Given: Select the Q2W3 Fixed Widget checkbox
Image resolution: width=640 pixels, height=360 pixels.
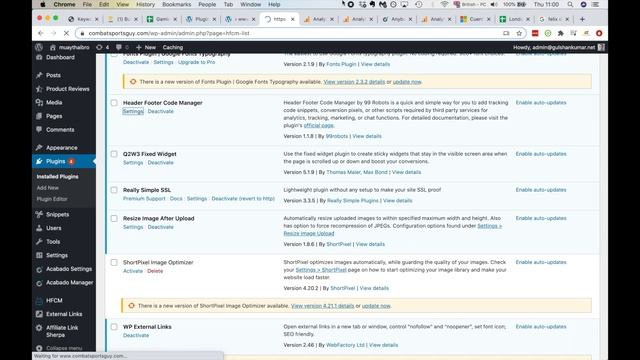Looking at the screenshot, I should (114, 154).
